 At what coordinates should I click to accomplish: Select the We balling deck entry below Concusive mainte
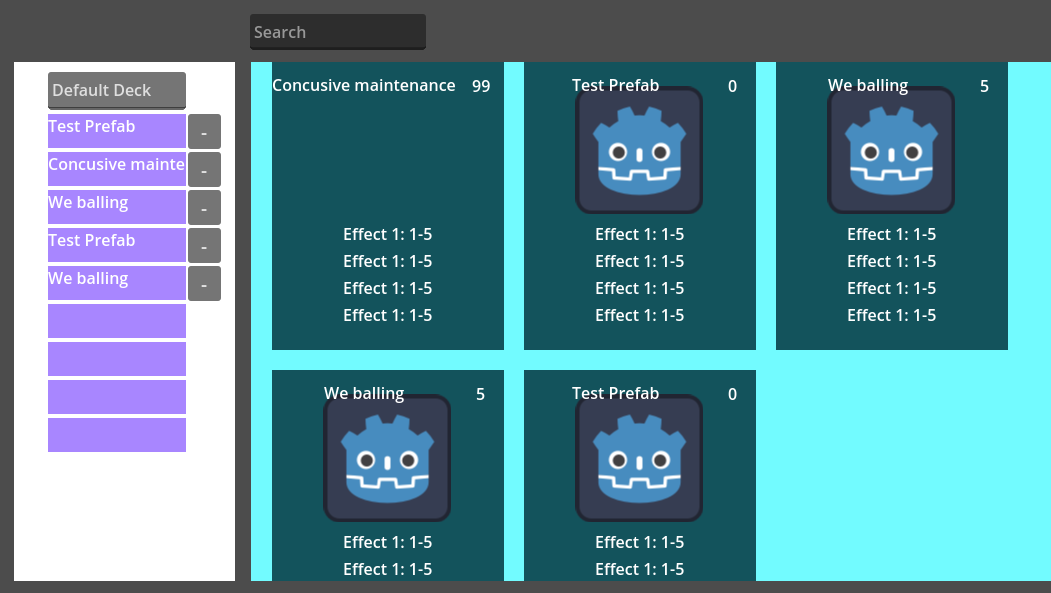tap(117, 207)
